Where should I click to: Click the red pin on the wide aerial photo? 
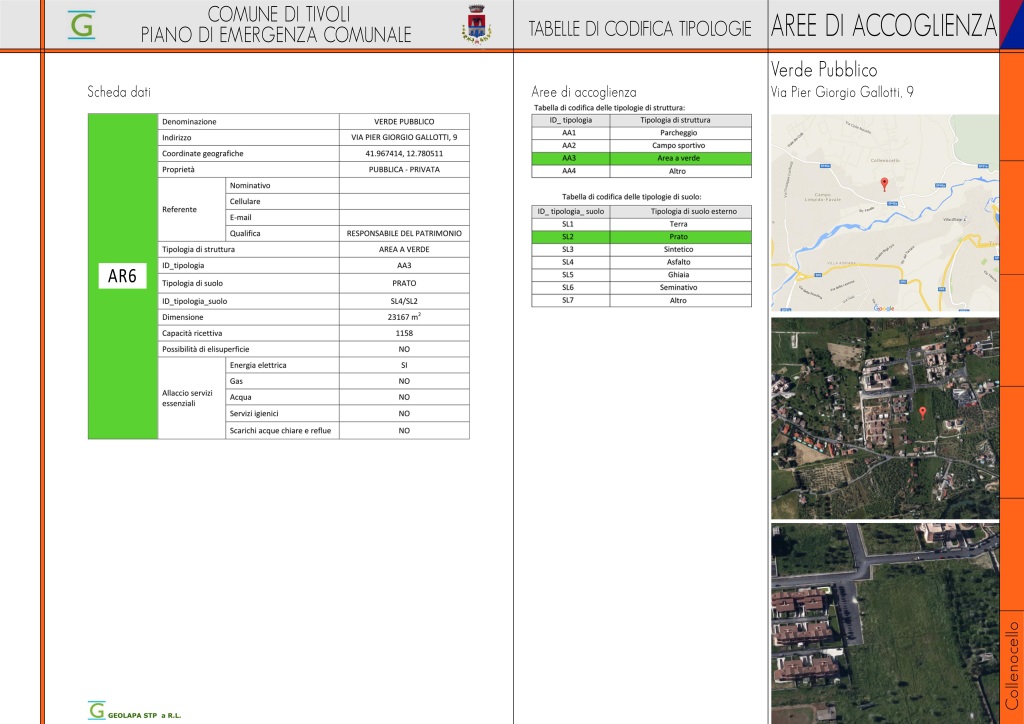(x=922, y=413)
